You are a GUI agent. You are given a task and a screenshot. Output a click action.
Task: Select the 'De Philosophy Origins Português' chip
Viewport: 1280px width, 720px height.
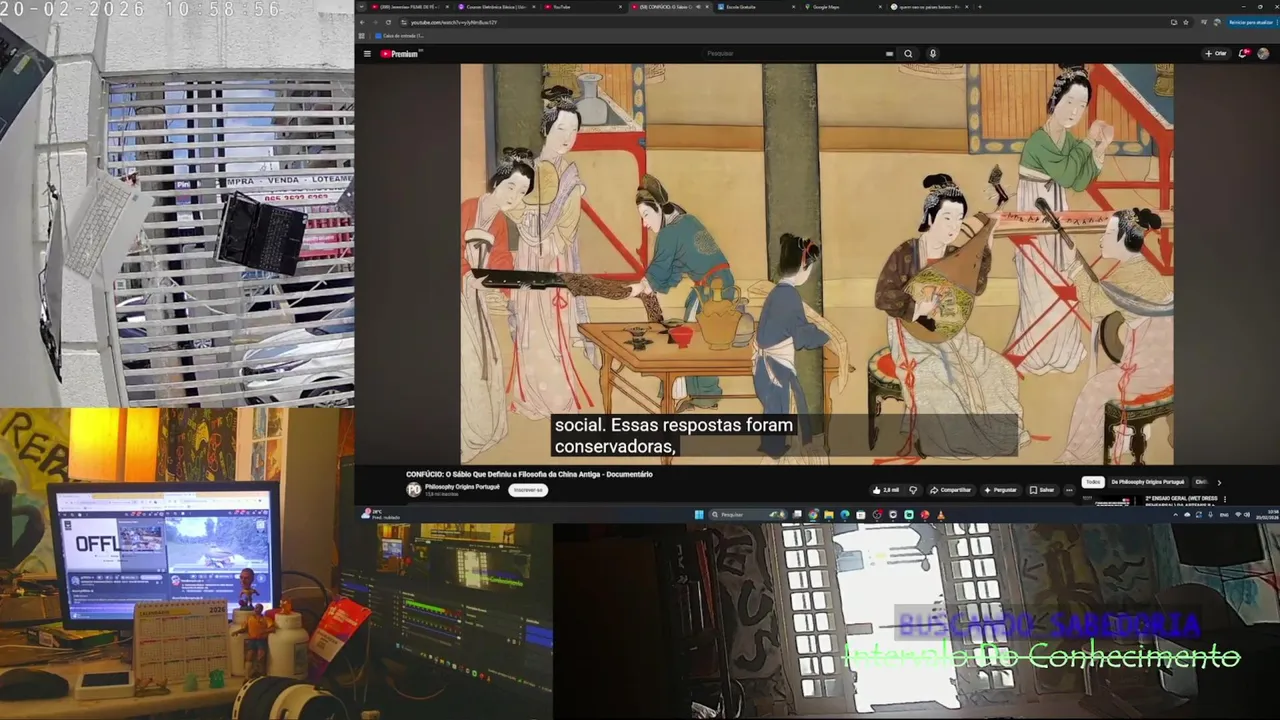click(1147, 482)
